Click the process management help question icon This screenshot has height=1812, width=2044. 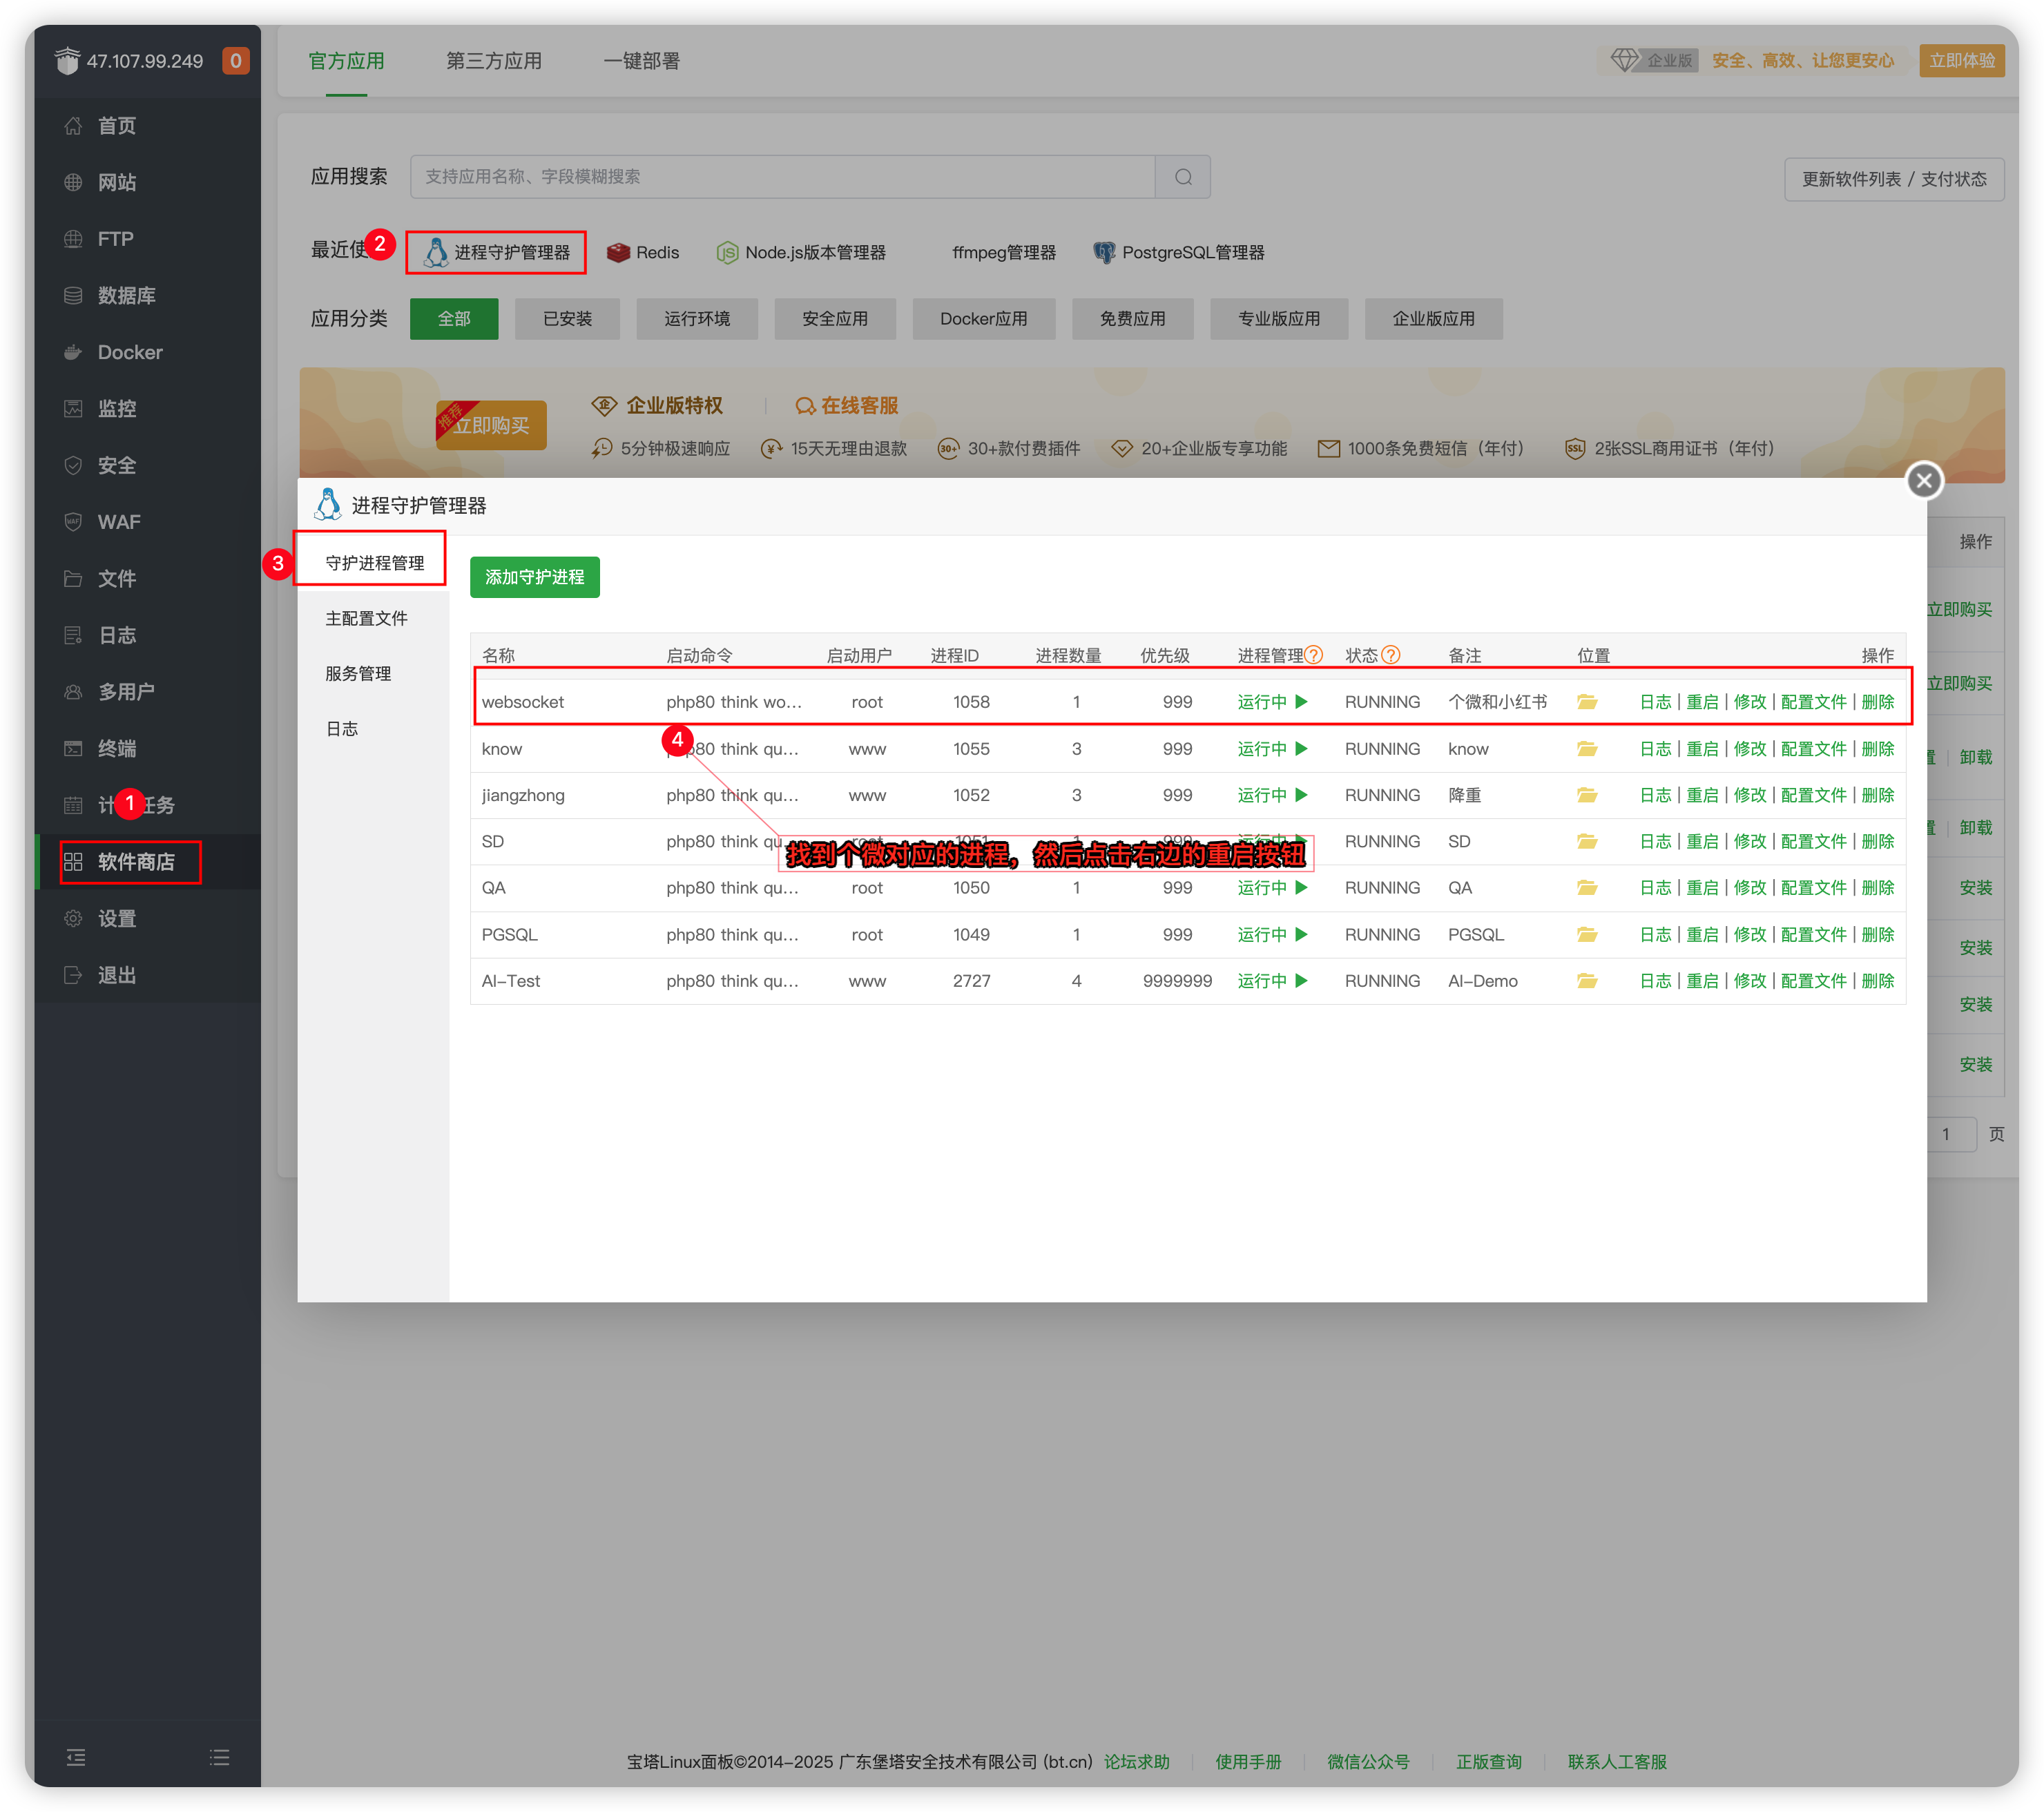point(1314,655)
